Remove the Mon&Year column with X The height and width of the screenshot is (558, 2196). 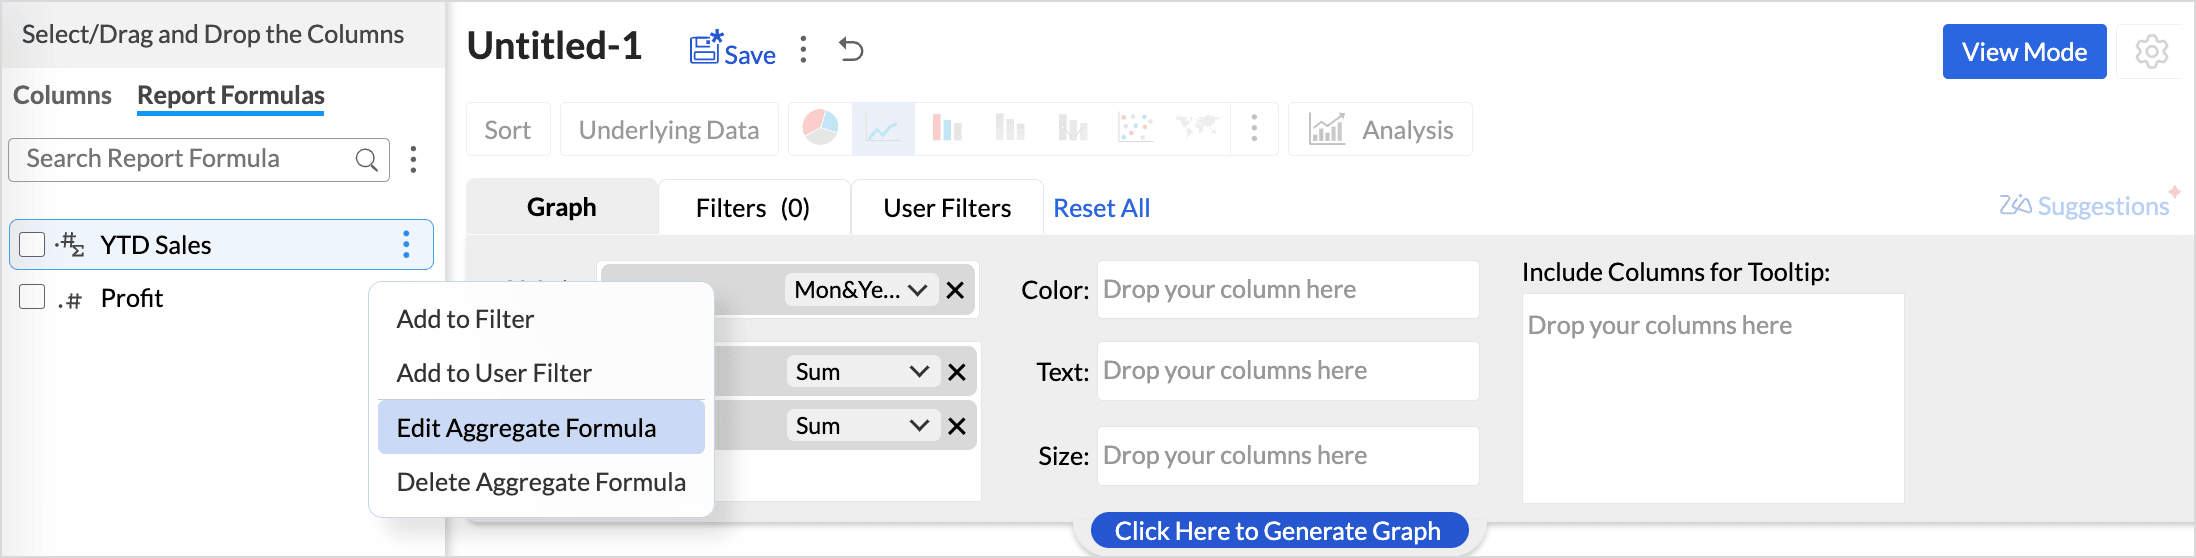point(955,290)
